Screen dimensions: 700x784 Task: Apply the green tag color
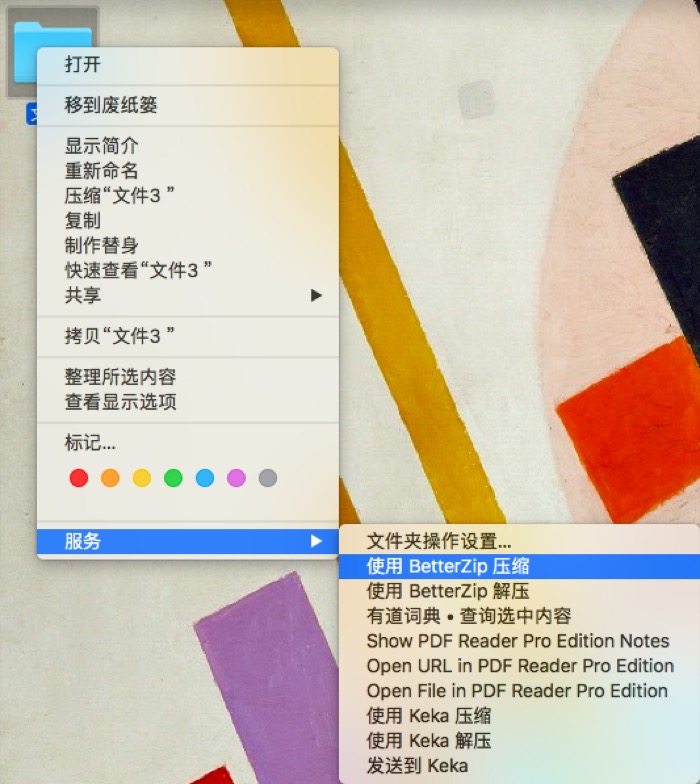tap(173, 478)
